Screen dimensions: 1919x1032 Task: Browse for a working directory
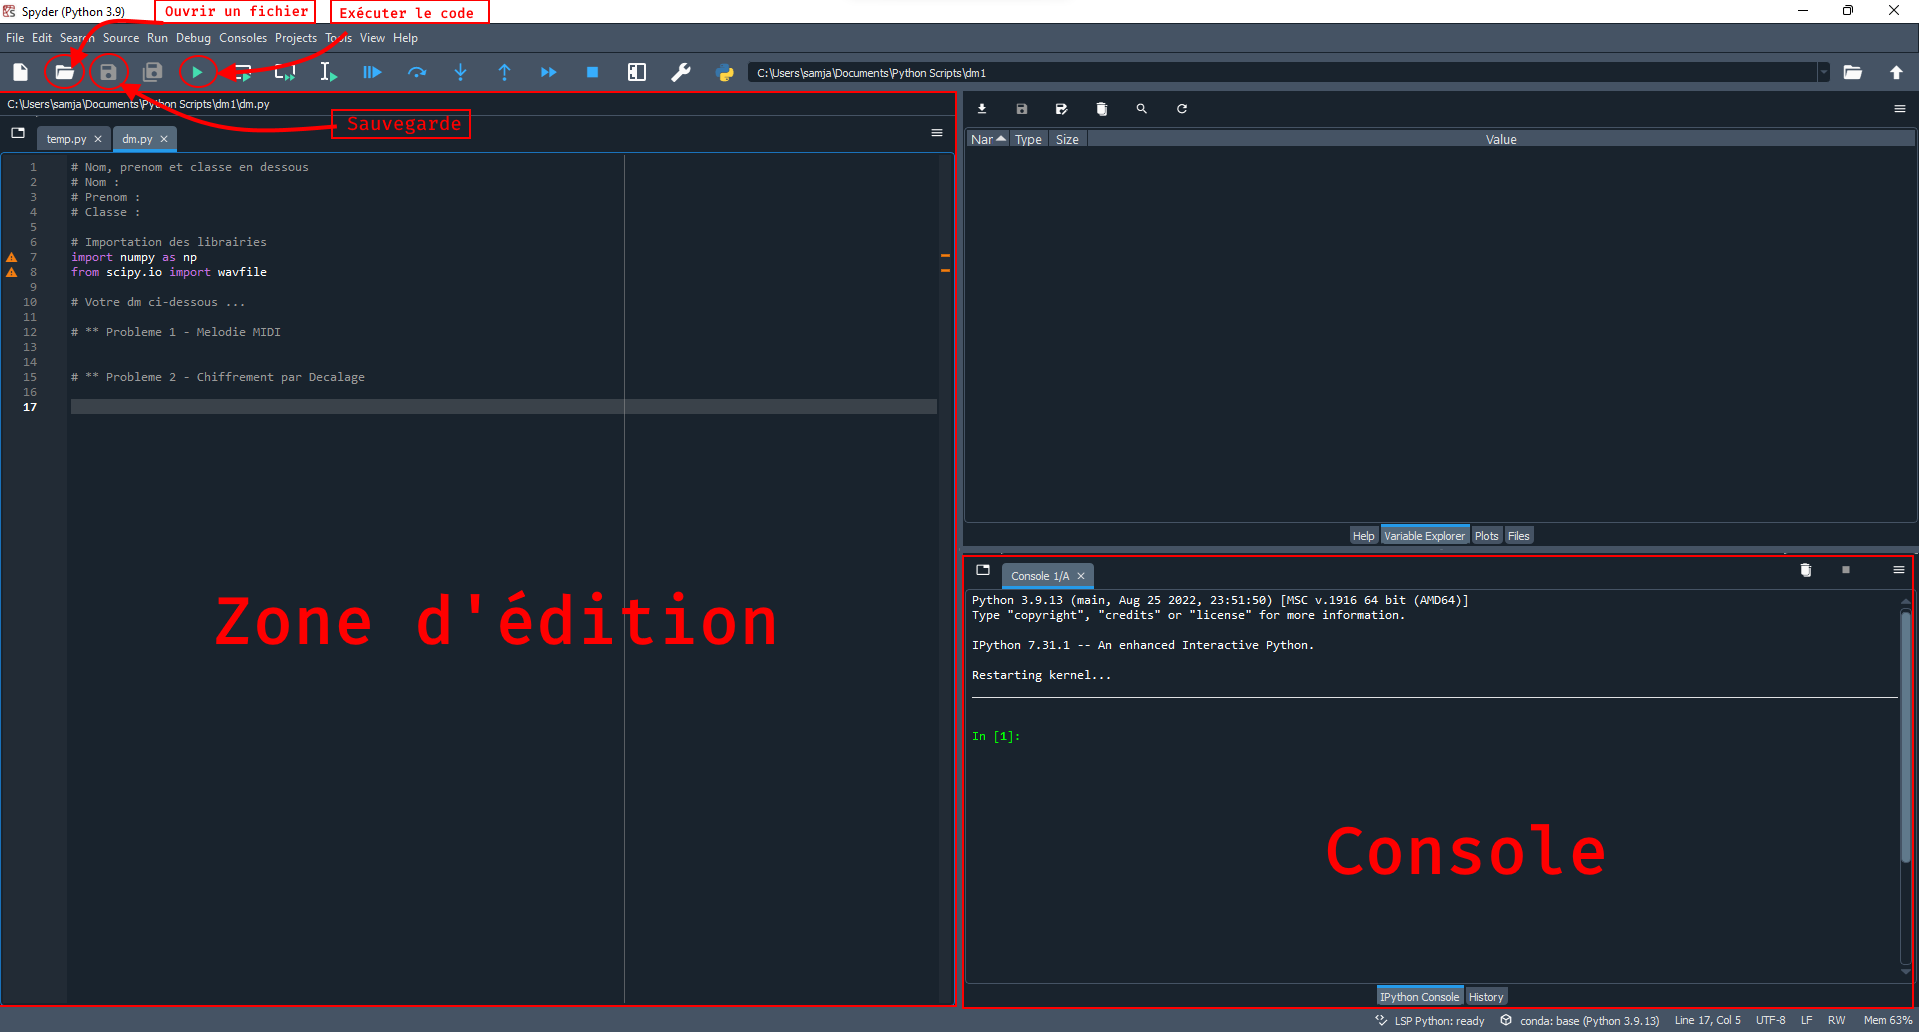tap(1852, 72)
